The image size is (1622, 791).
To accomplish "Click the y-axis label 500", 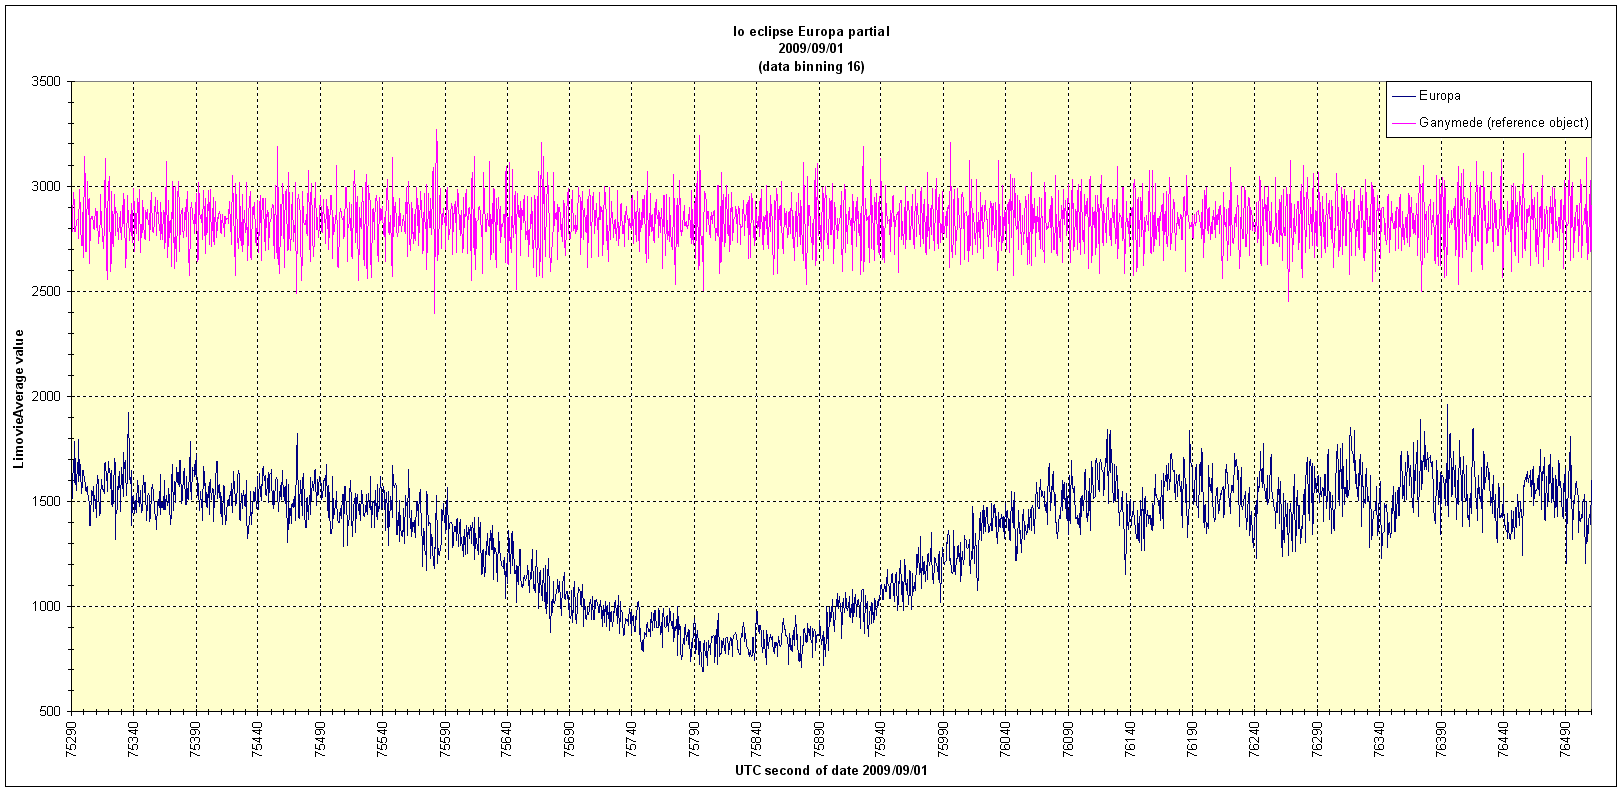I will click(x=51, y=712).
